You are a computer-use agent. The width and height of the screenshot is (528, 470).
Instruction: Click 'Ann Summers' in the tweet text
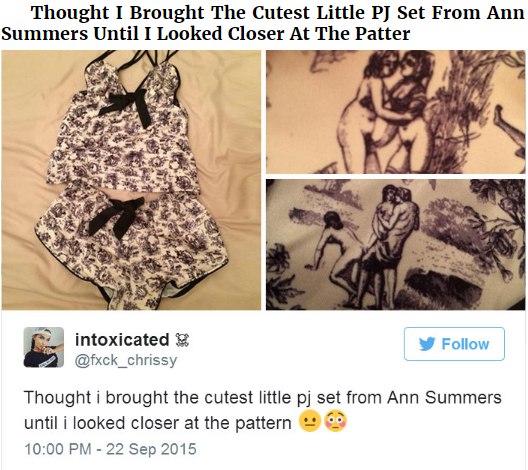click(x=444, y=397)
